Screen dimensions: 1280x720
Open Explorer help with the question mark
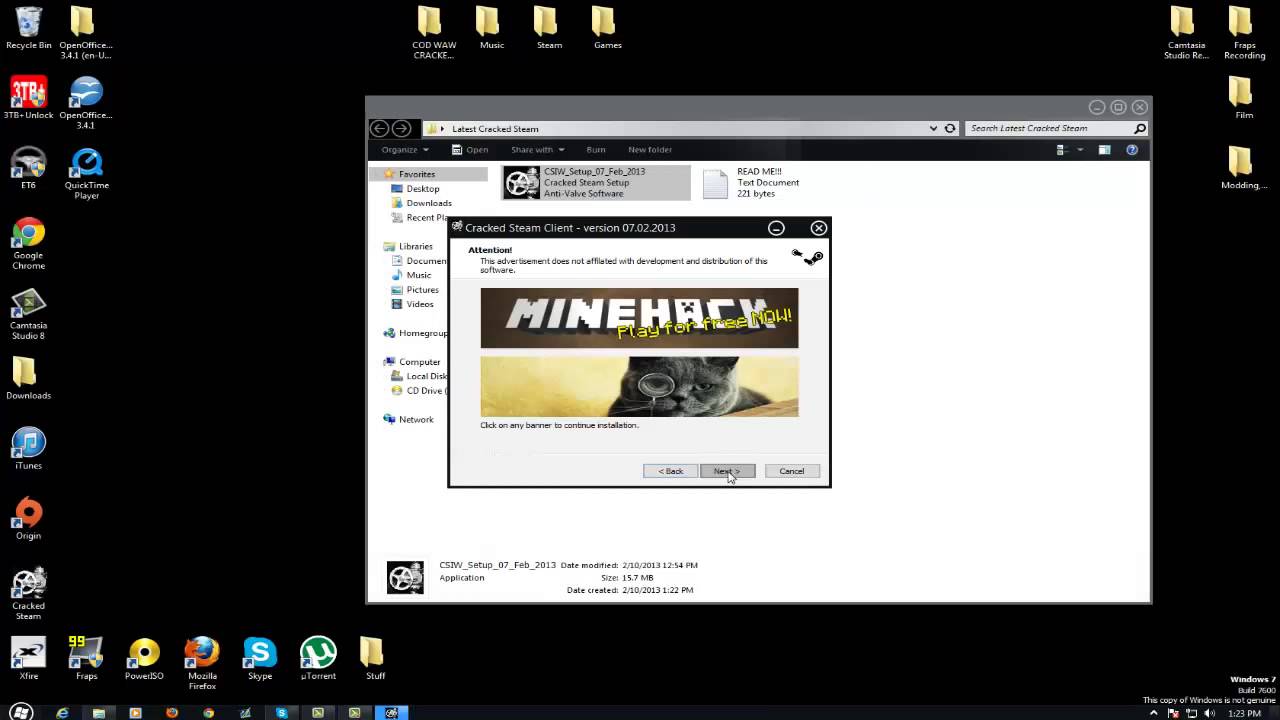point(1132,150)
